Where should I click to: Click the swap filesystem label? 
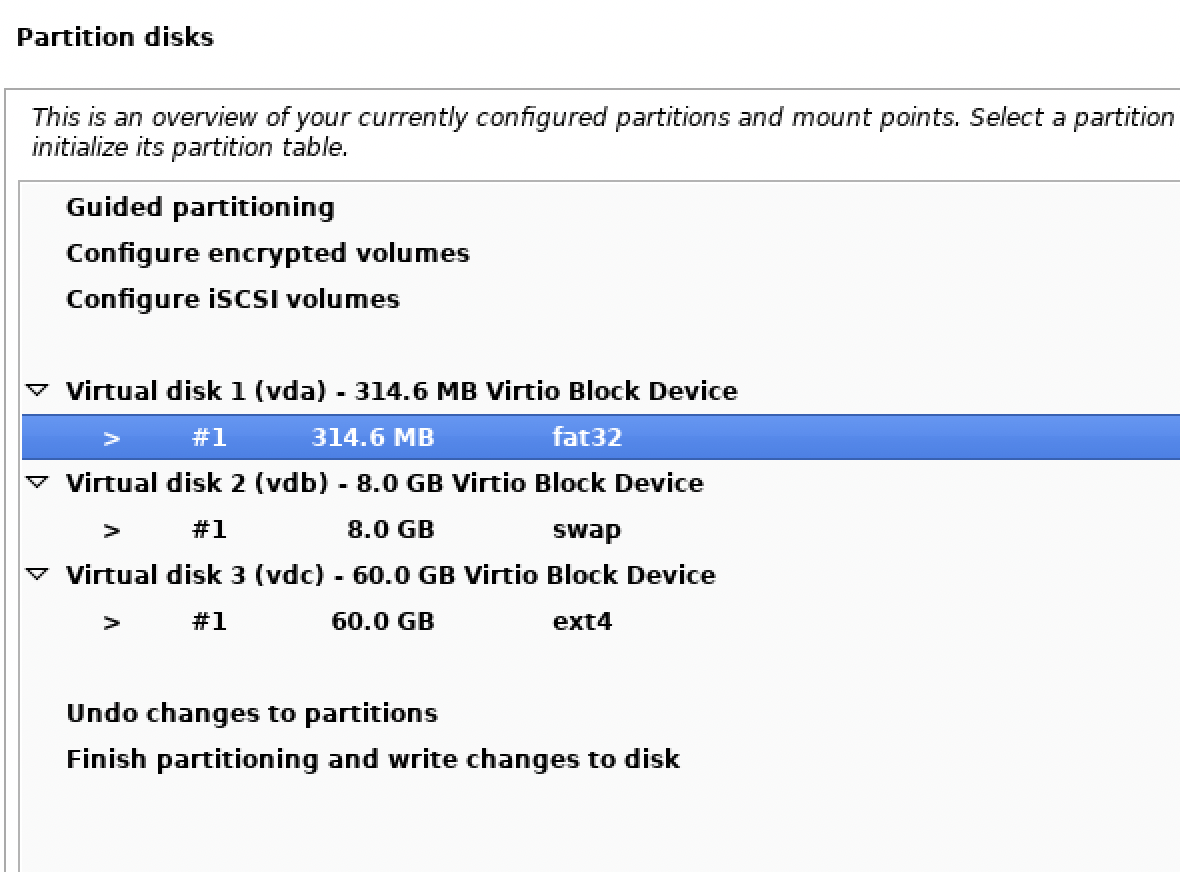(x=586, y=530)
